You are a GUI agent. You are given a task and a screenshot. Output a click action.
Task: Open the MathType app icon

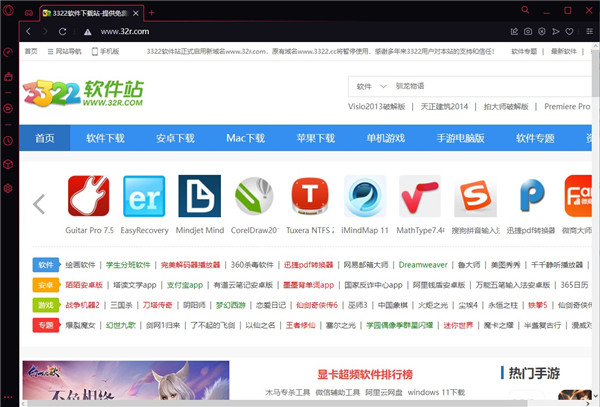[x=420, y=196]
